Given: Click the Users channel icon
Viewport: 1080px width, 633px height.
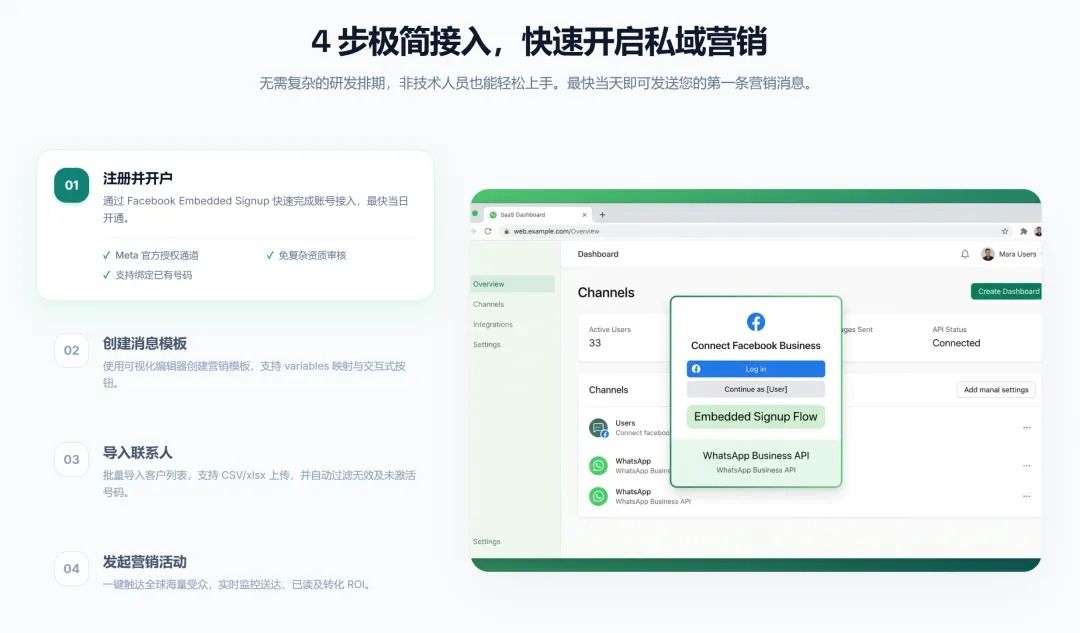Looking at the screenshot, I should (x=599, y=428).
